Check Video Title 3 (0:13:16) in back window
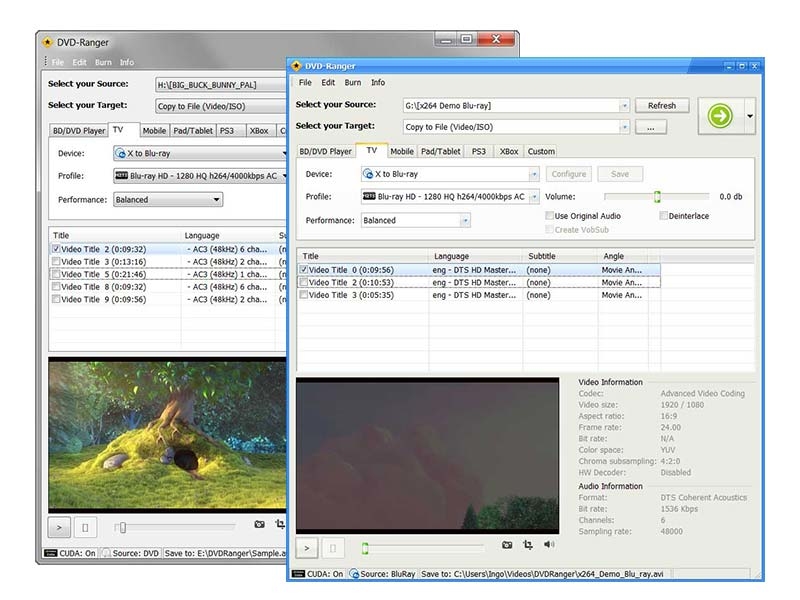 click(56, 261)
